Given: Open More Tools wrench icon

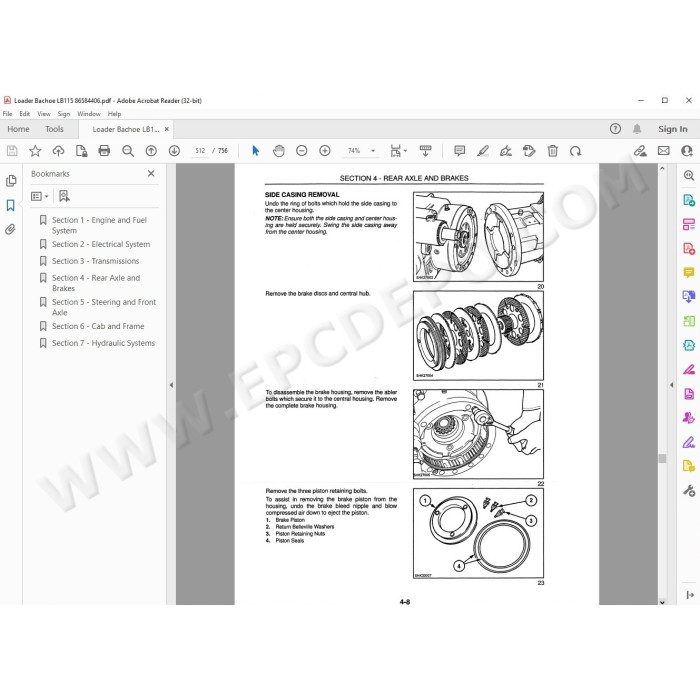Looking at the screenshot, I should pos(689,490).
